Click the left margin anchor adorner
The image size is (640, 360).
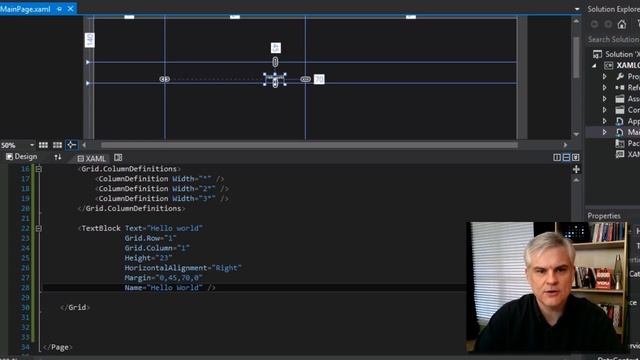(164, 79)
